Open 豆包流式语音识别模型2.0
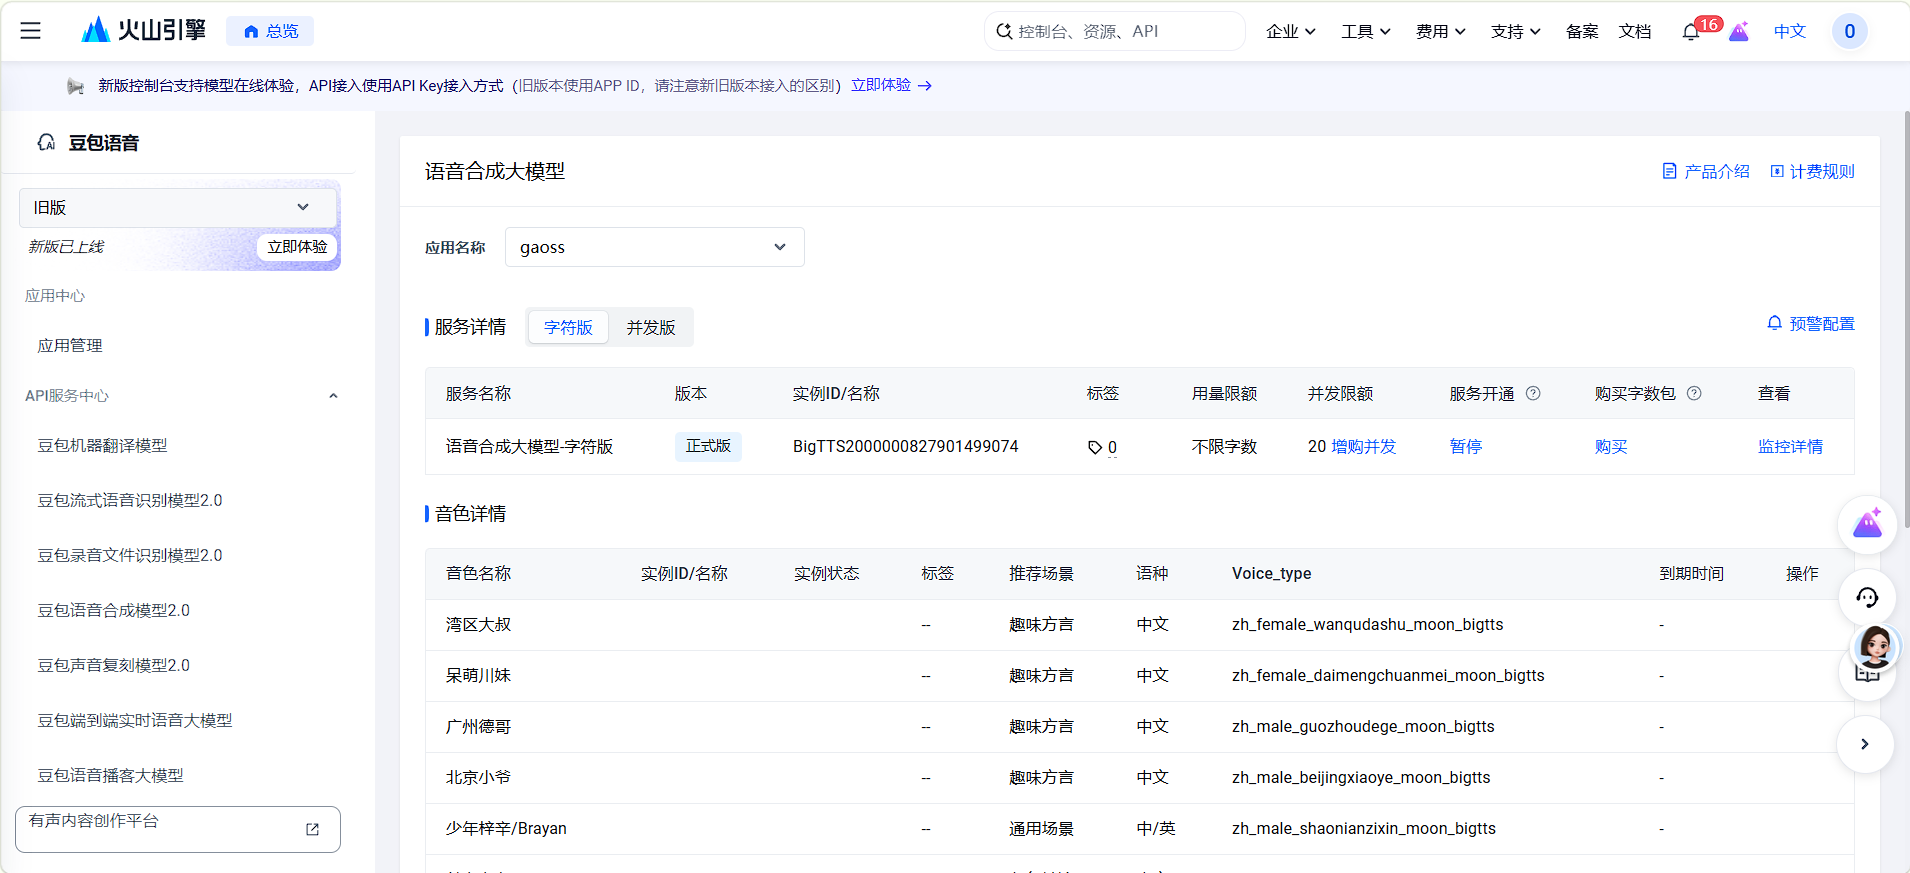The image size is (1910, 873). [x=130, y=500]
